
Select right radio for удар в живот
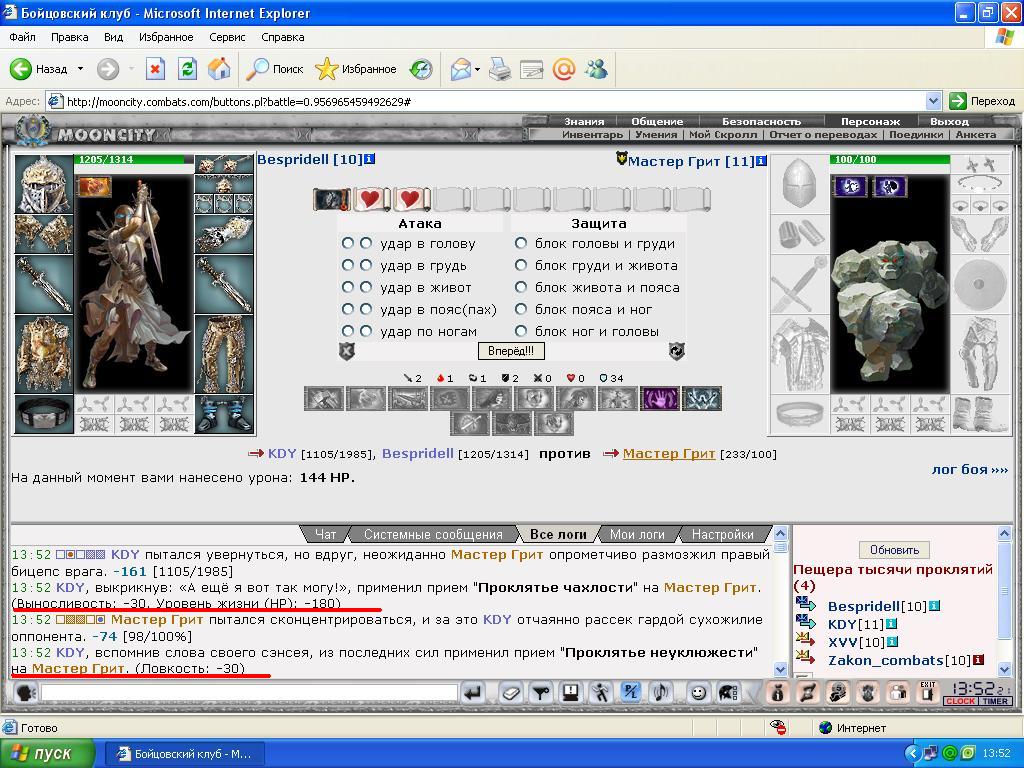366,287
